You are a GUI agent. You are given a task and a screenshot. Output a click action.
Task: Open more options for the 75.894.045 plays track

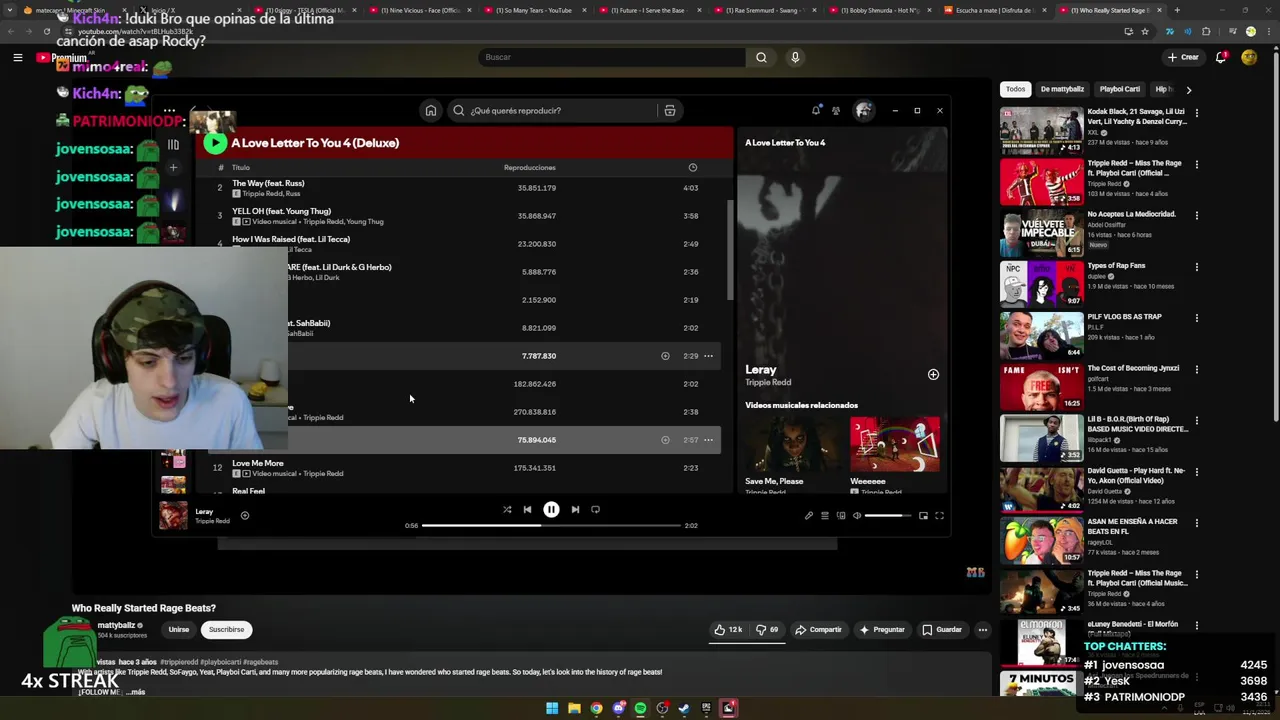point(708,440)
